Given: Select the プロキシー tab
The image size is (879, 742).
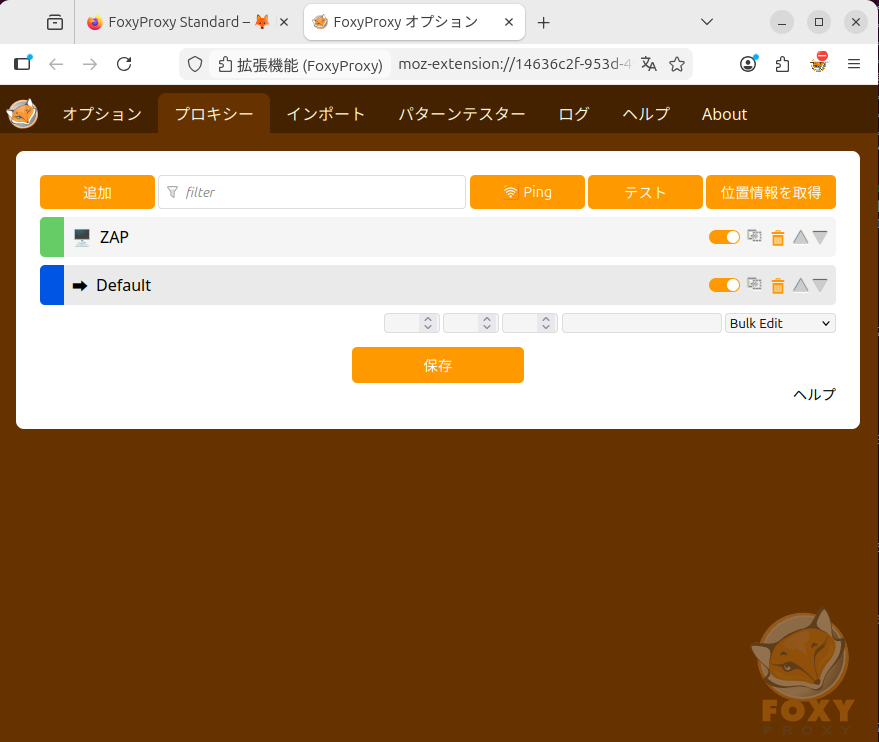Looking at the screenshot, I should pos(214,114).
